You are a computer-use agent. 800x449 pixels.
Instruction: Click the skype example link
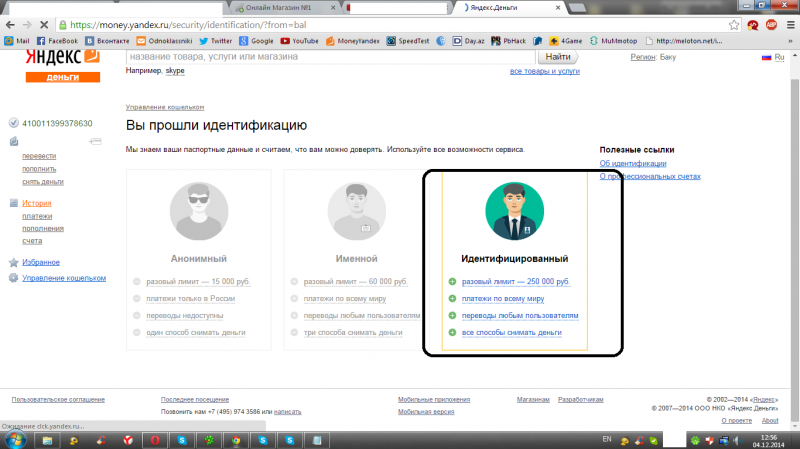pyautogui.click(x=175, y=70)
